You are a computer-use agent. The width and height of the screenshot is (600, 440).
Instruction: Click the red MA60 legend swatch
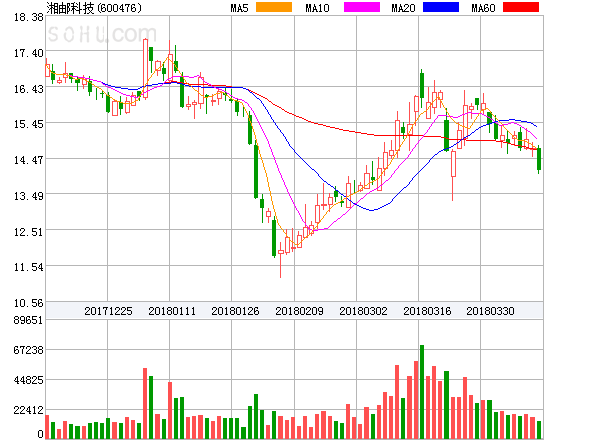pos(521,7)
